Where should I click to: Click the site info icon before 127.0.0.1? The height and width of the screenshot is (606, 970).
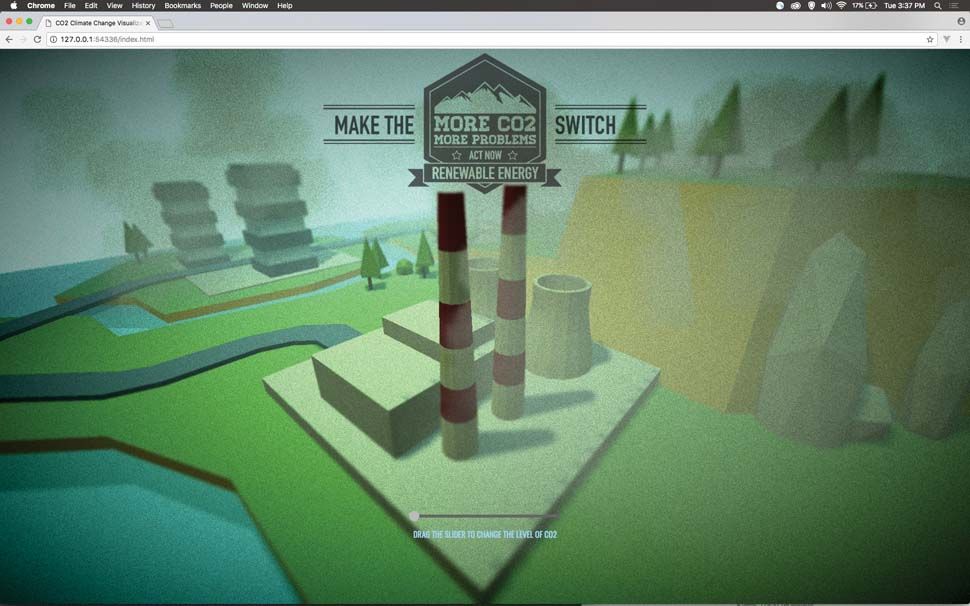[x=53, y=40]
